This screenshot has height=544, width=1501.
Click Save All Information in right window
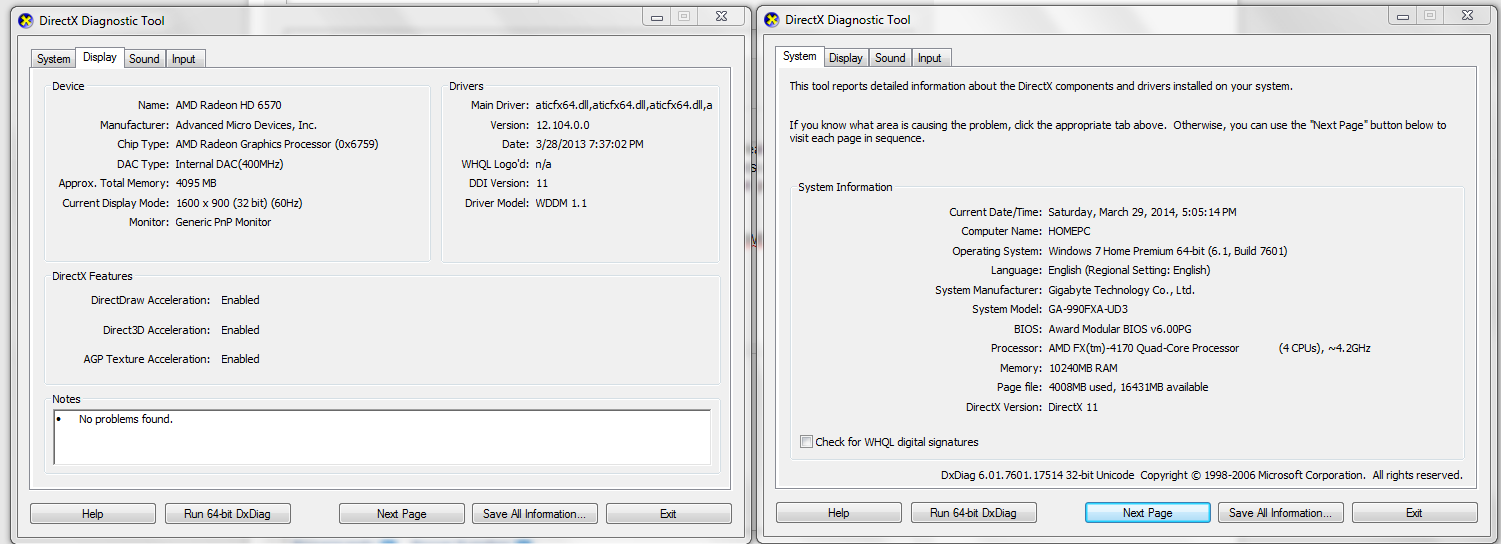pos(1281,513)
